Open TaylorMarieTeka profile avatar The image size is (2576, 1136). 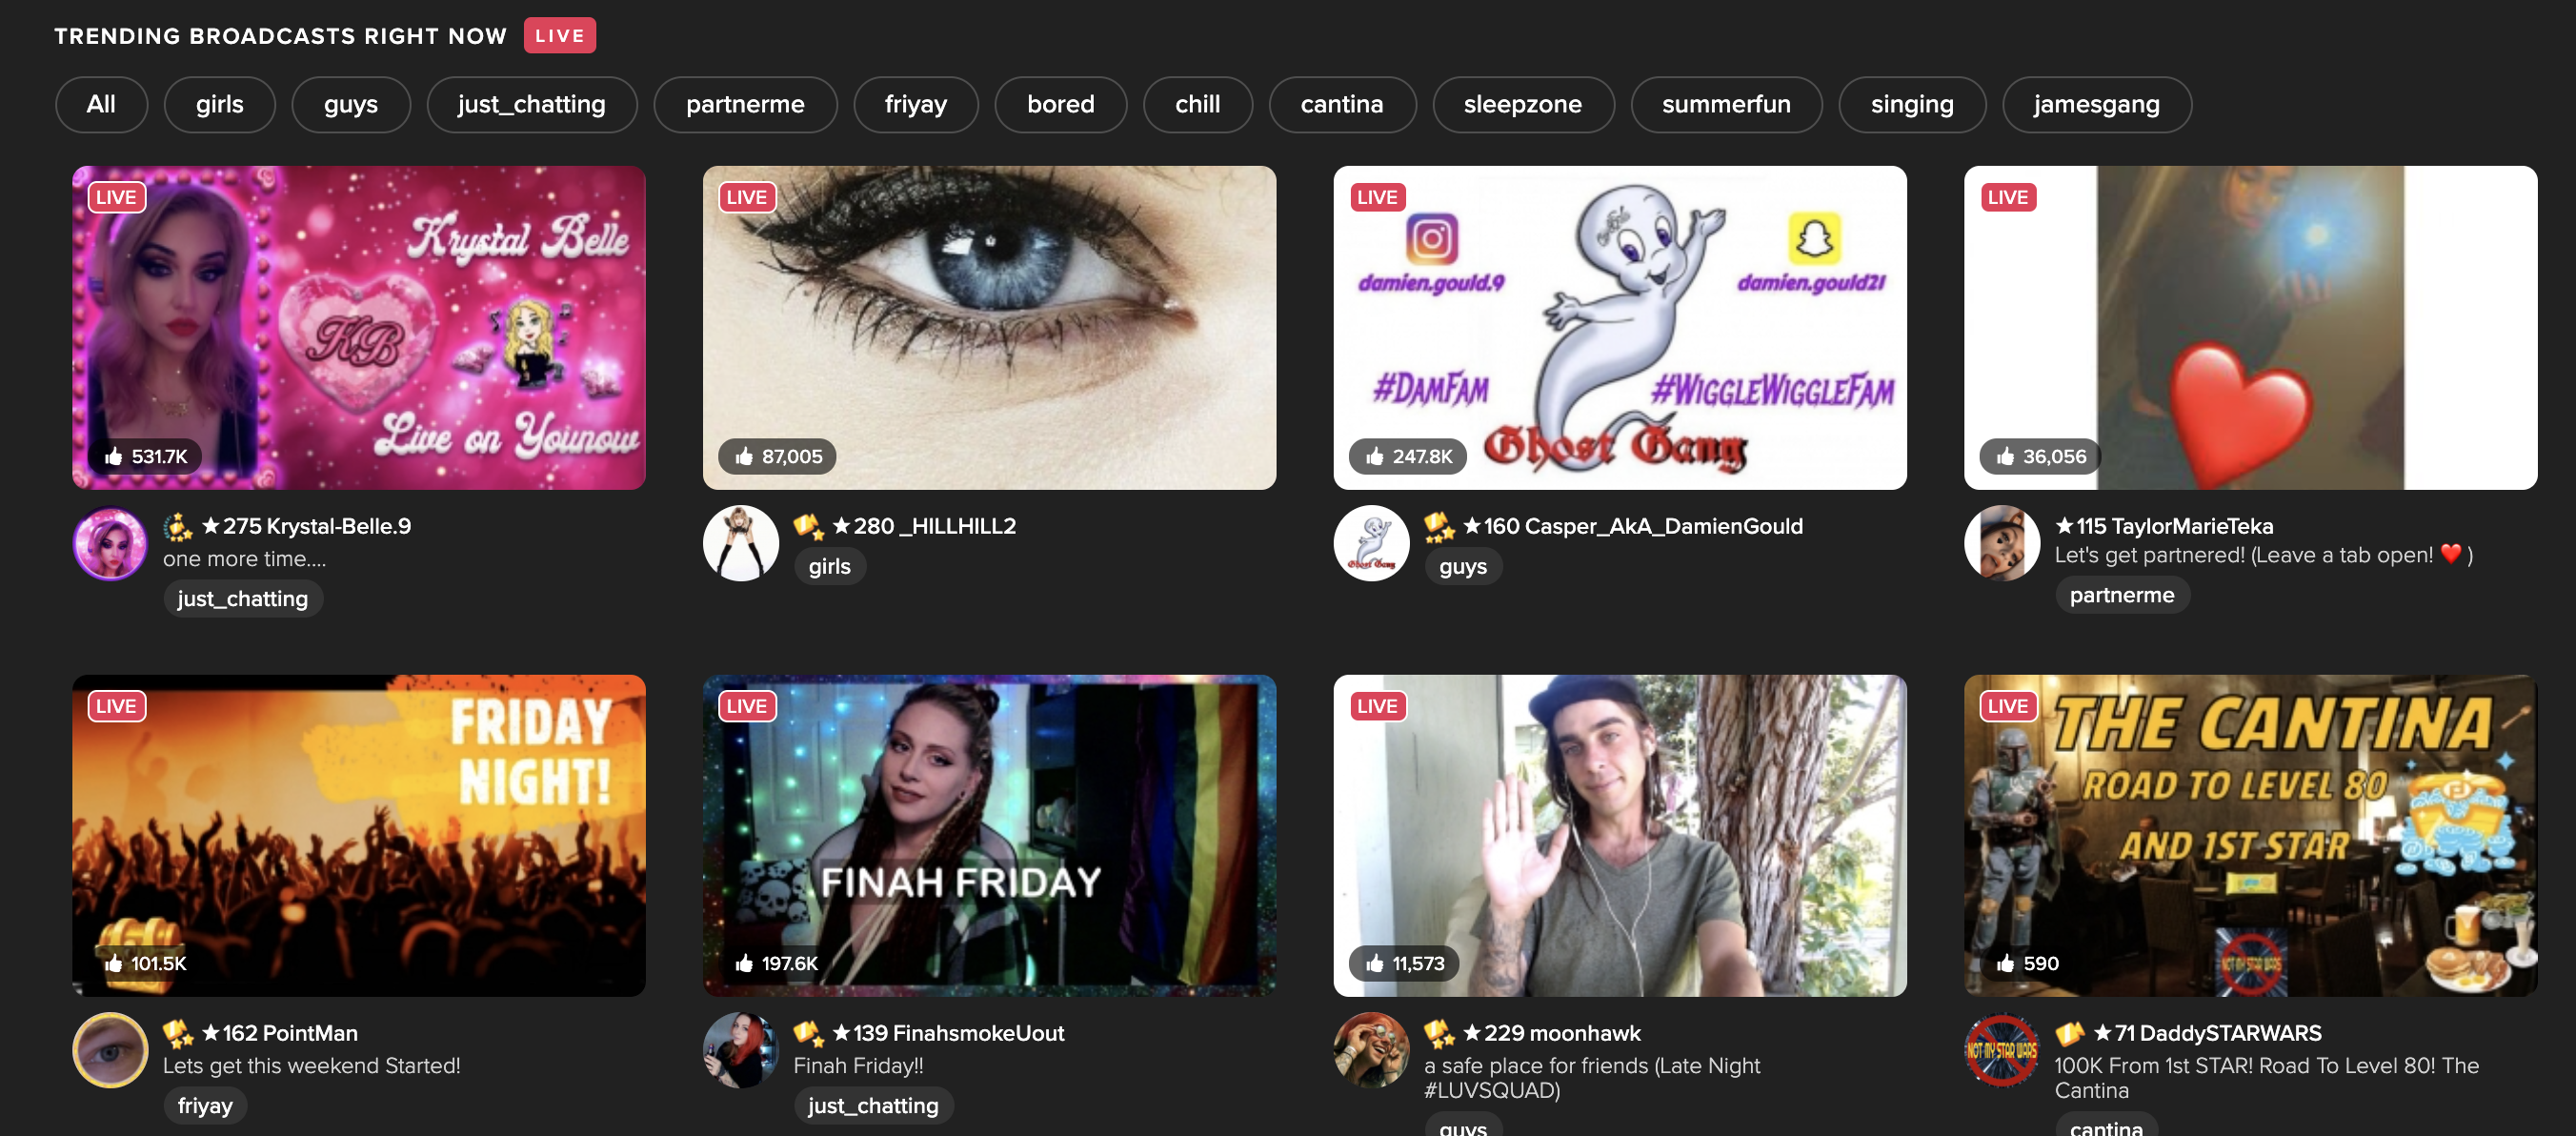2002,543
